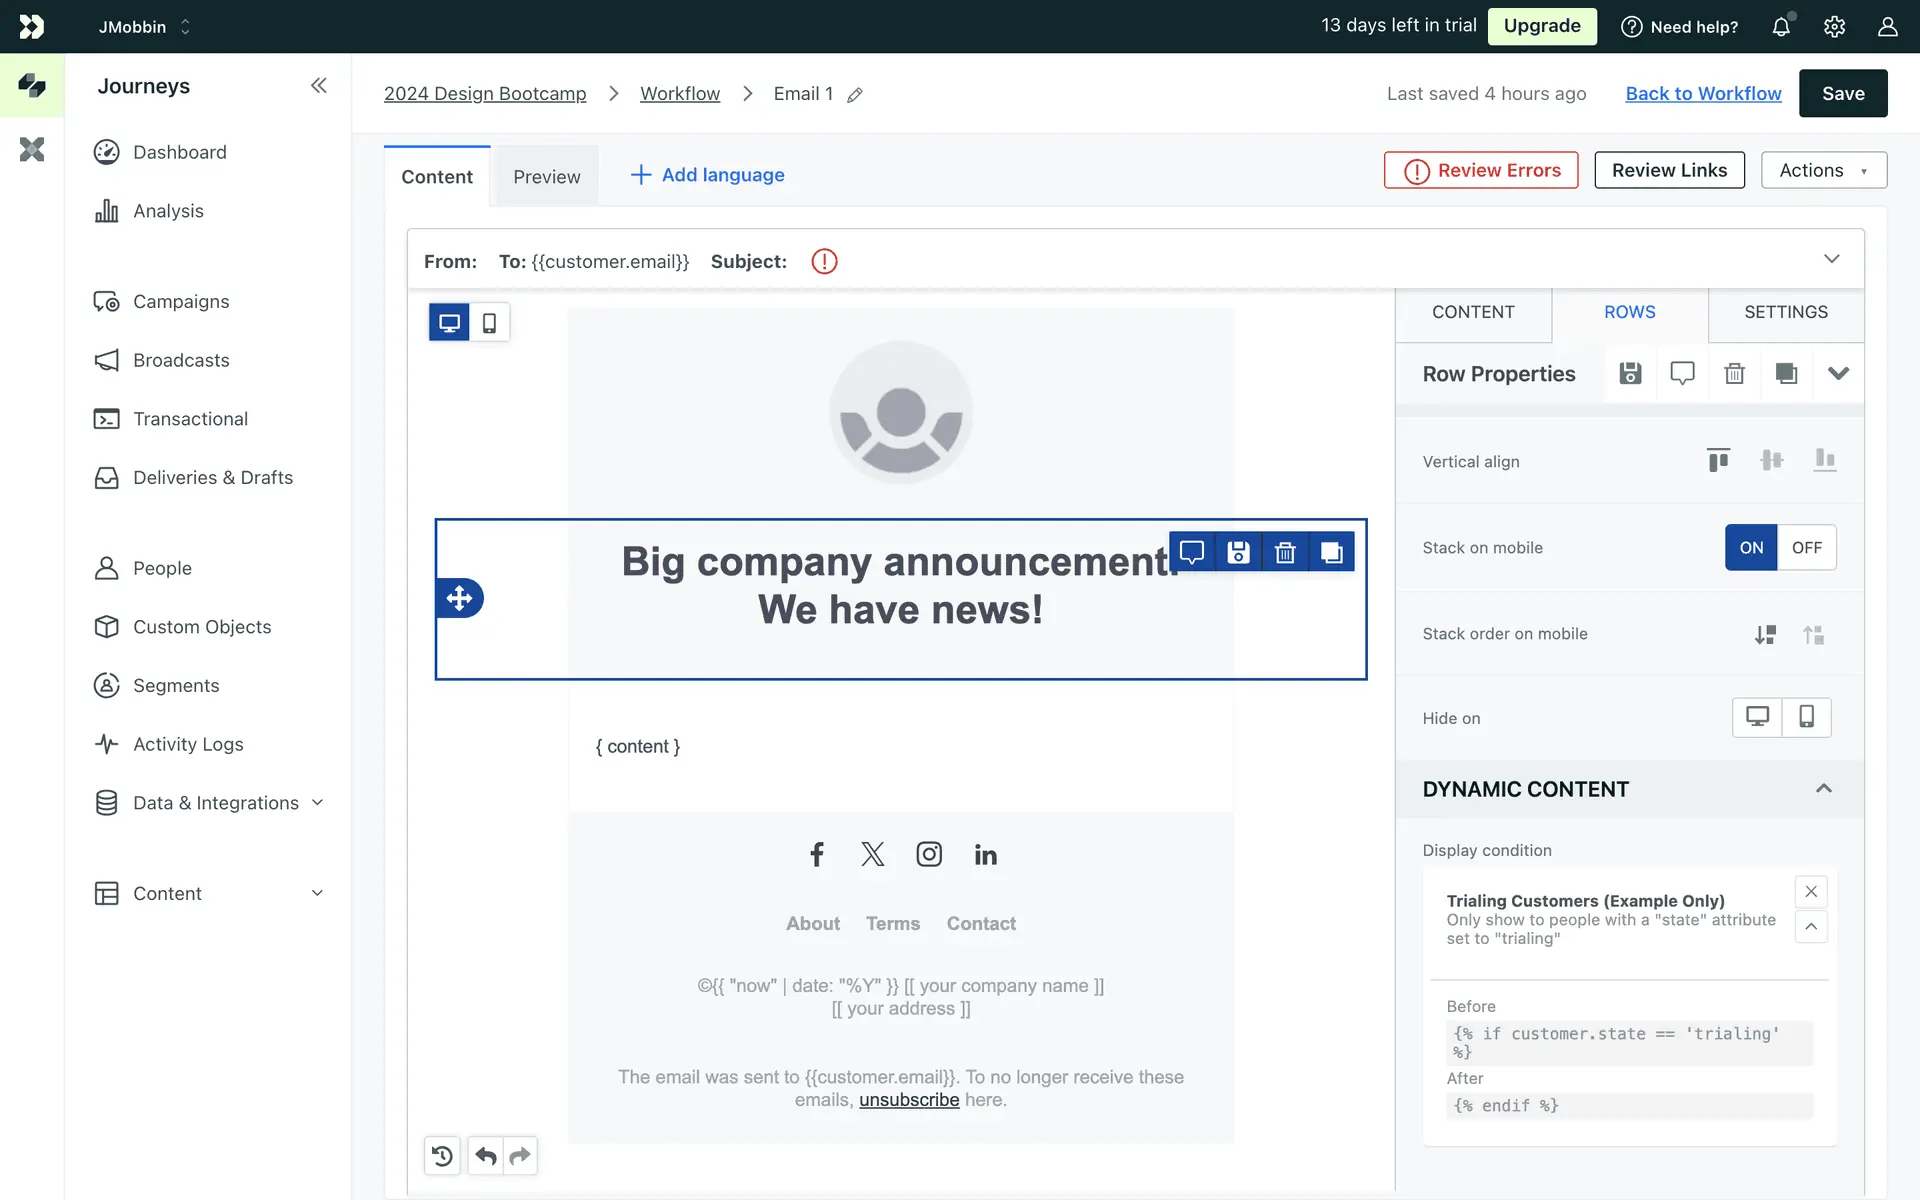1920x1200 pixels.
Task: Collapse the Dynamic Content section
Action: [1823, 789]
